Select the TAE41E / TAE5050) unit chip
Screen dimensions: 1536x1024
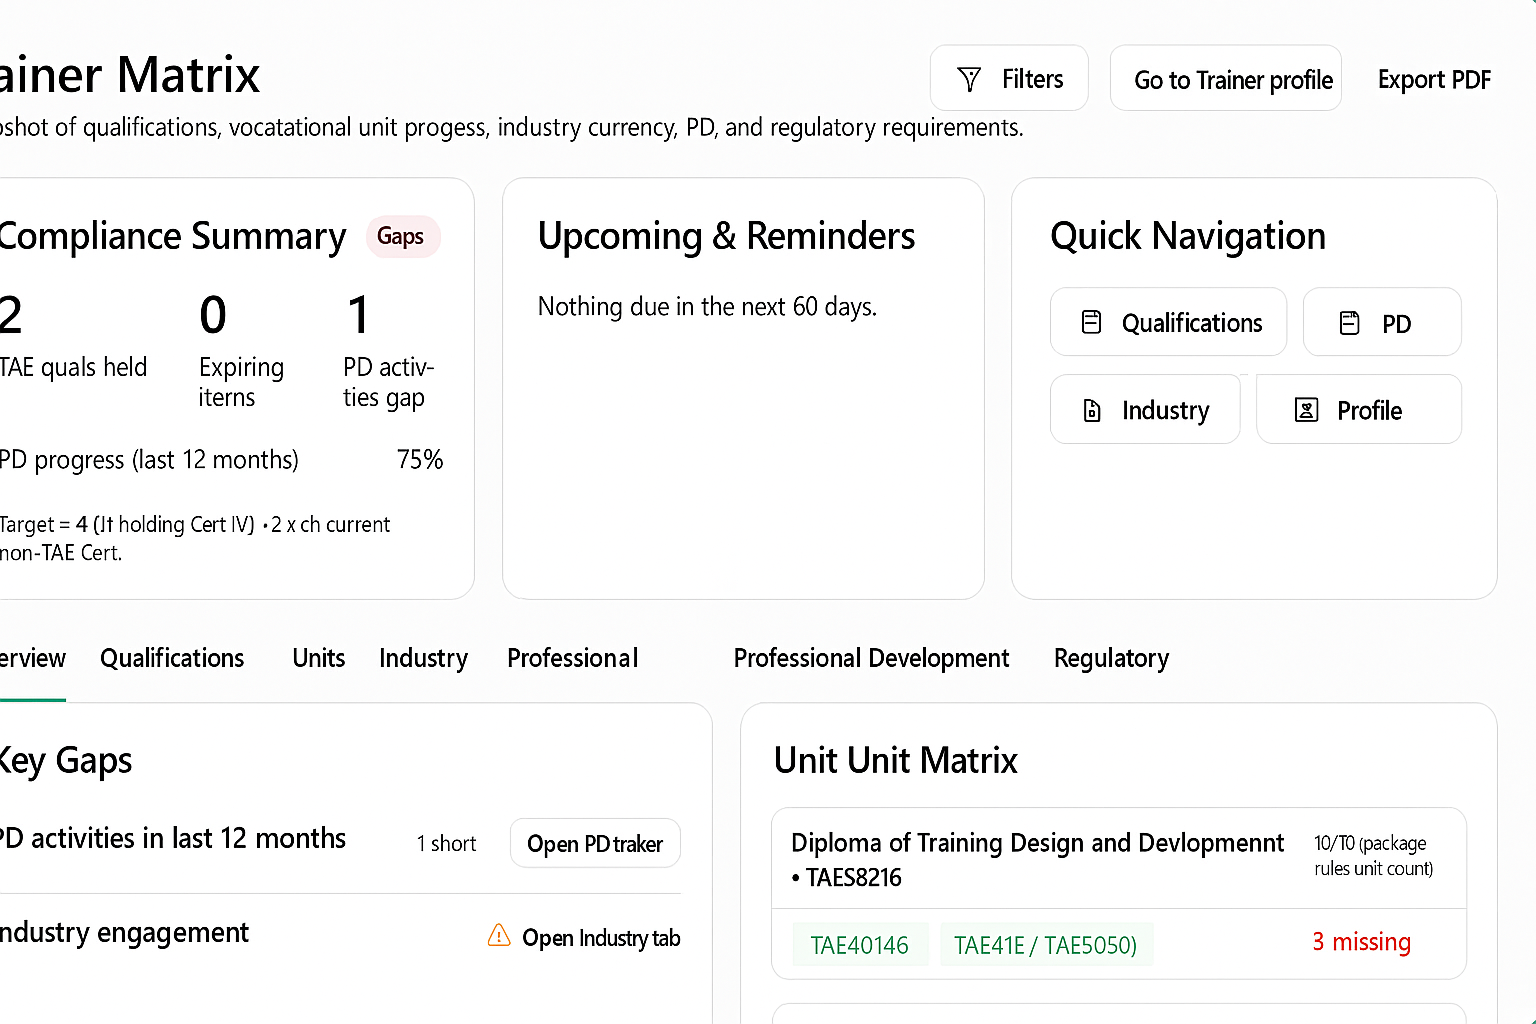click(1046, 945)
